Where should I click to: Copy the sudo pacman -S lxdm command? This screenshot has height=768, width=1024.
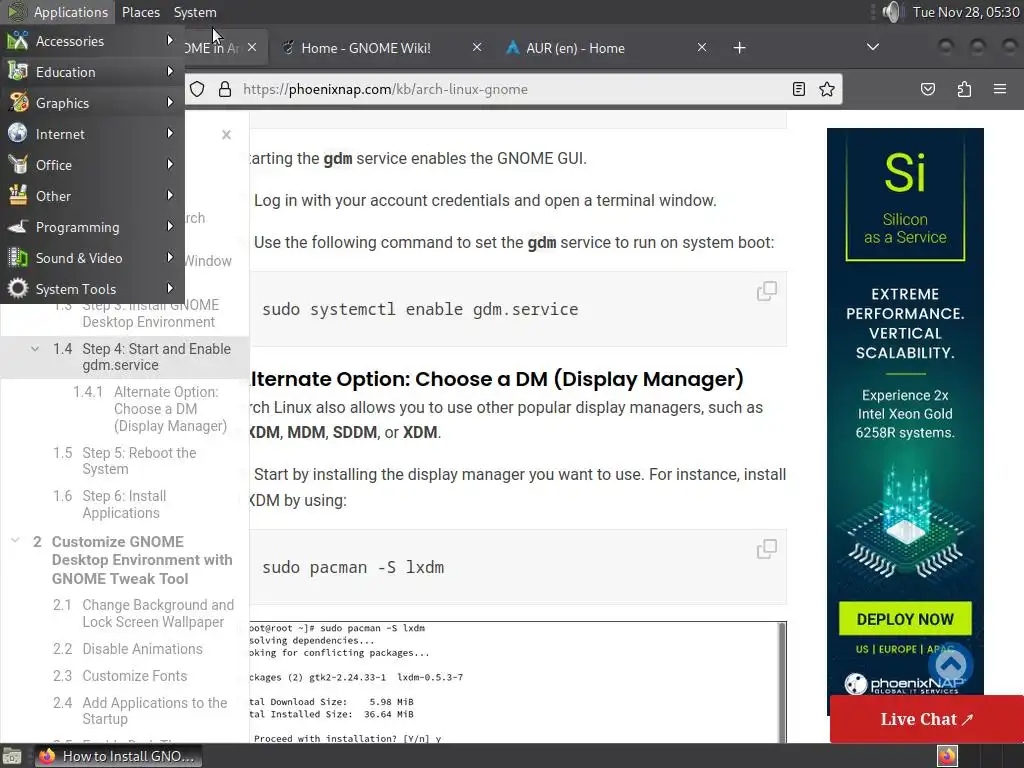click(x=767, y=549)
